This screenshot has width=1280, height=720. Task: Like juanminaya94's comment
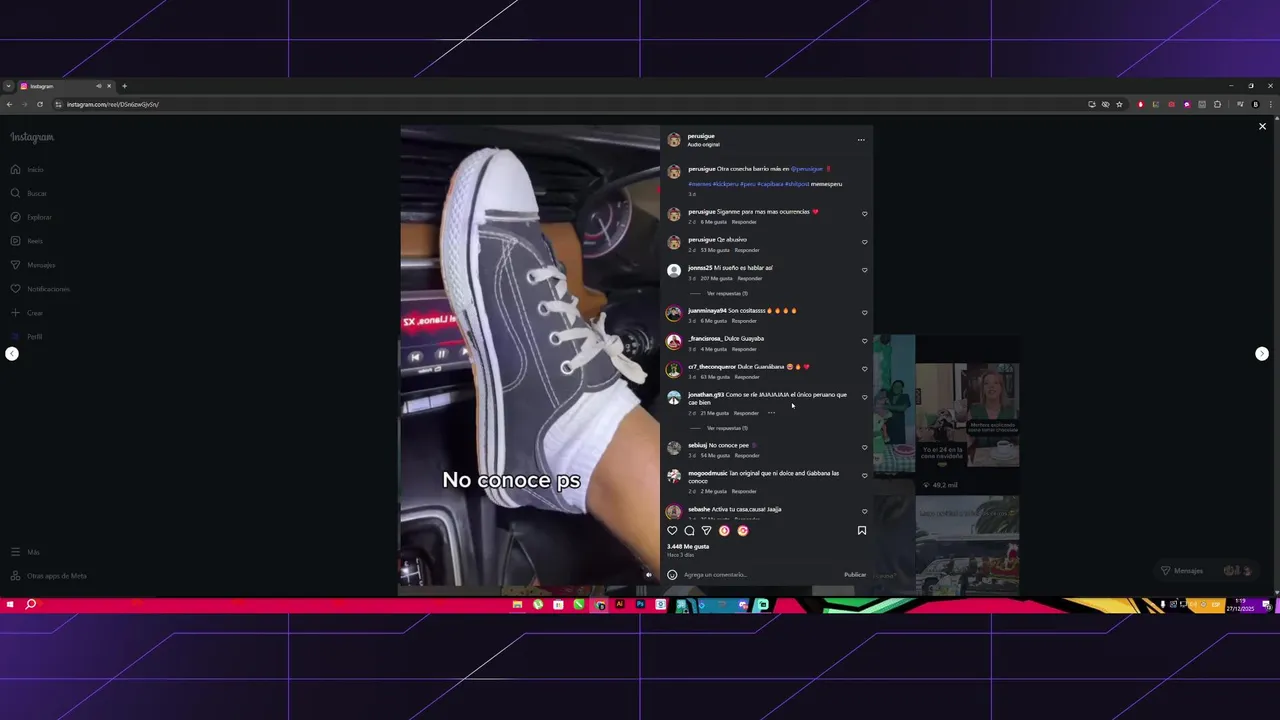[865, 313]
